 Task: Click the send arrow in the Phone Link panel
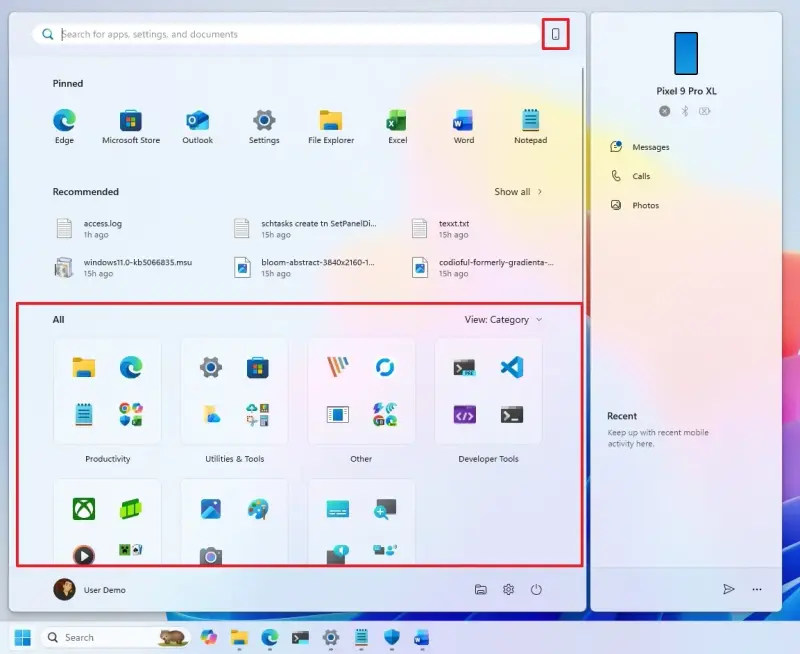730,590
